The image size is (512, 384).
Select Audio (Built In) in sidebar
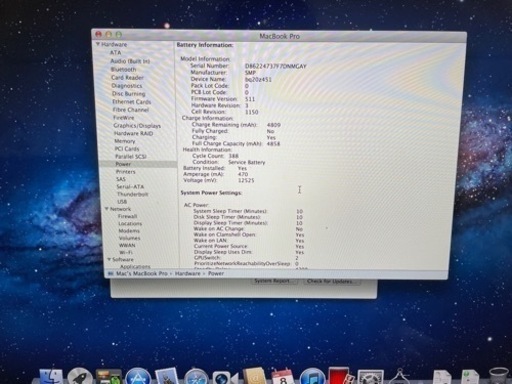pyautogui.click(x=130, y=61)
